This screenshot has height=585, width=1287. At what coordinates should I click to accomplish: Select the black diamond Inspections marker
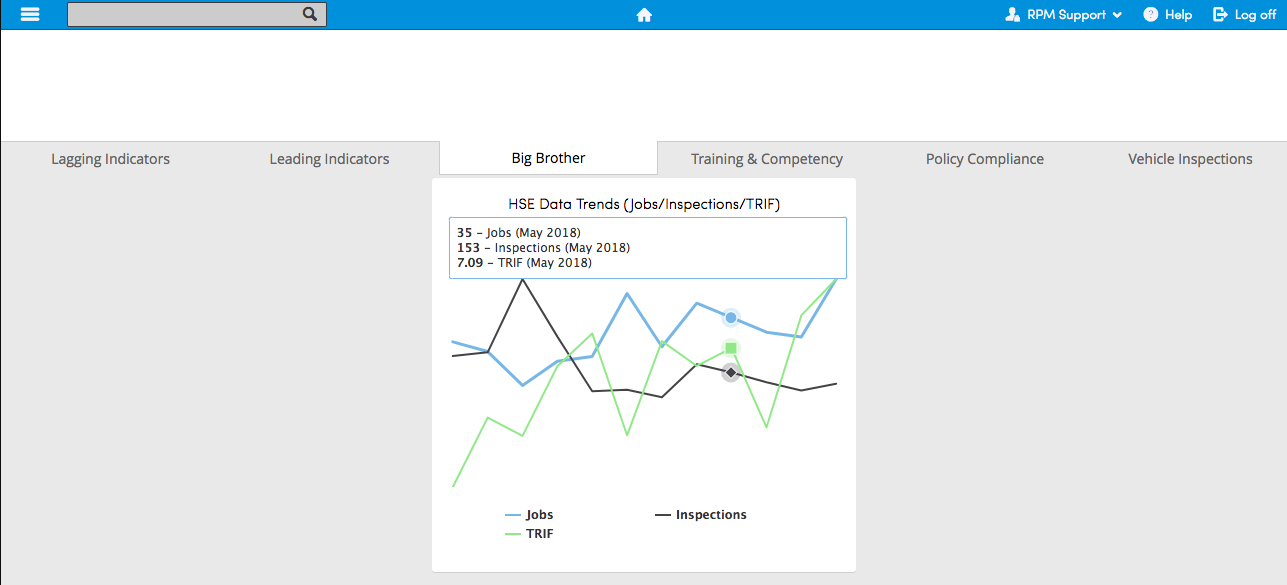(x=731, y=371)
